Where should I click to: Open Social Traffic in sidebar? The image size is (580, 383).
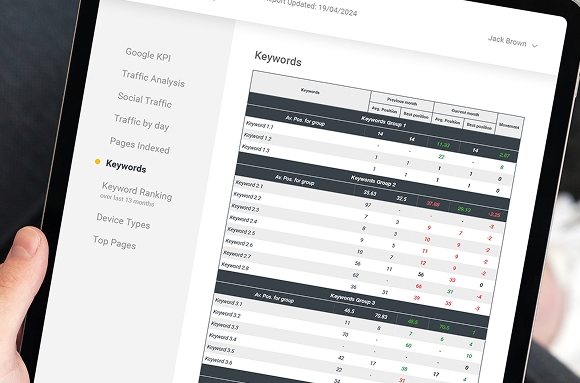[x=145, y=100]
